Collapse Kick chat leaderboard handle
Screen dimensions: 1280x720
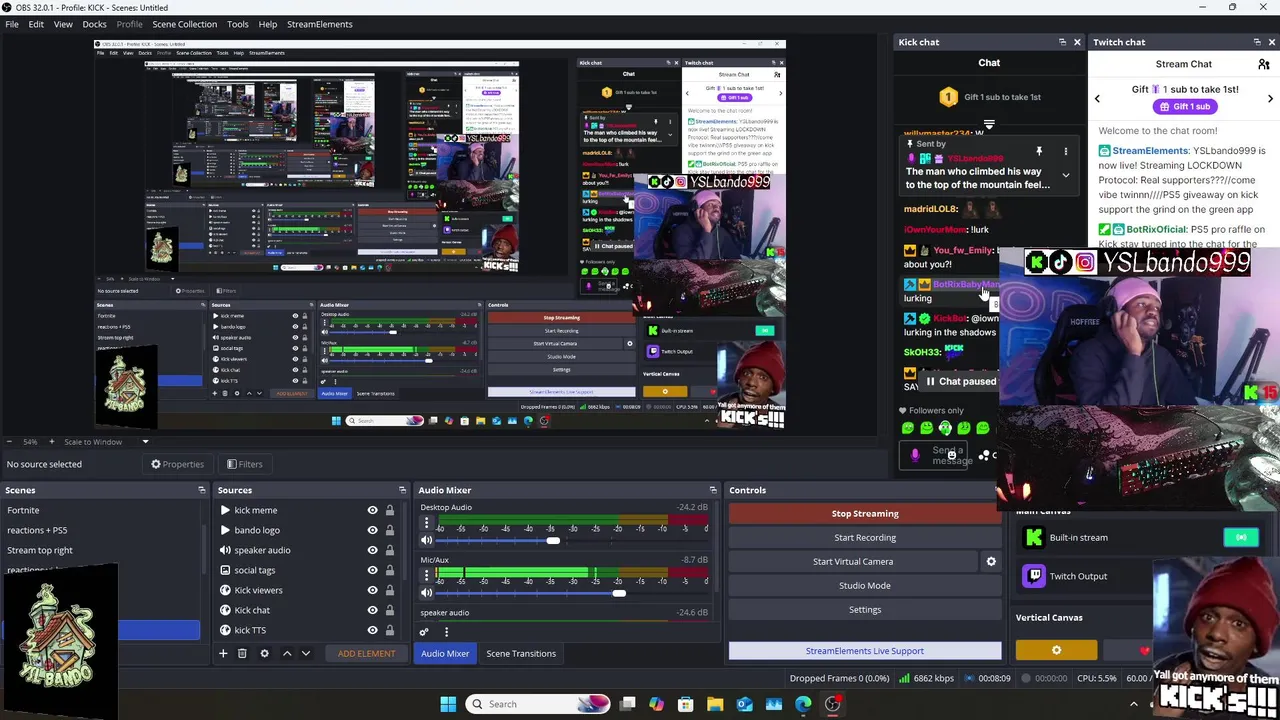coord(989,125)
